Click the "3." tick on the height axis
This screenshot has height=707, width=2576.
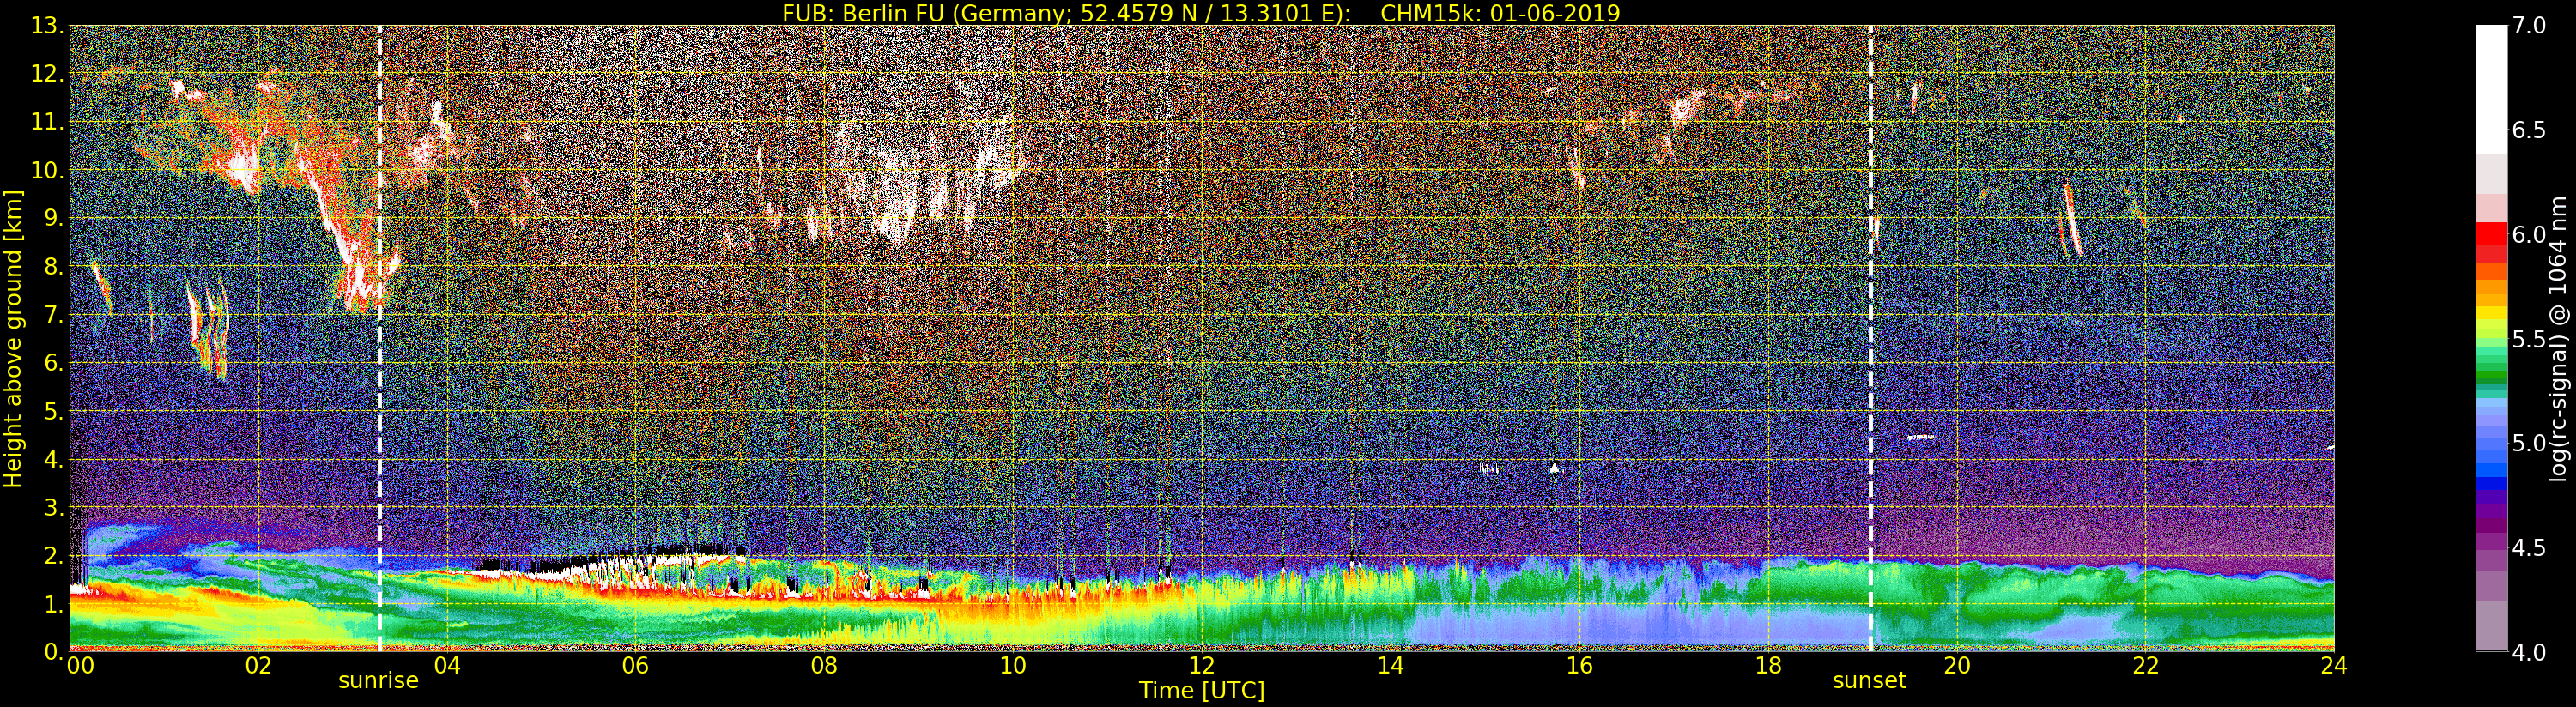pos(53,507)
